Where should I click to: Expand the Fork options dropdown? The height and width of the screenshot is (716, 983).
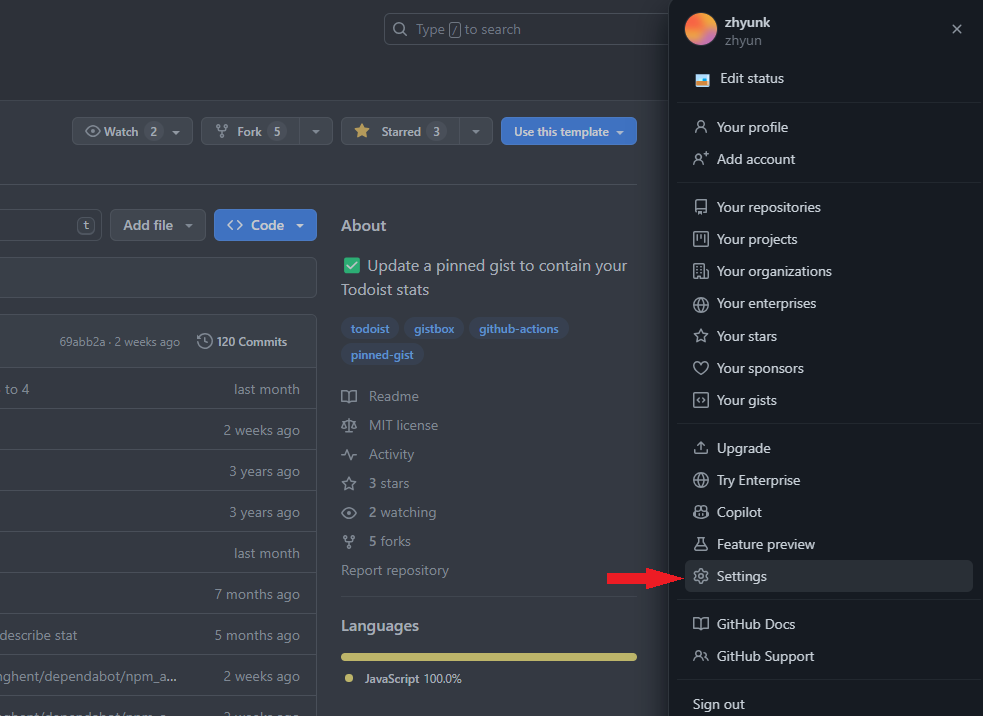[x=316, y=131]
